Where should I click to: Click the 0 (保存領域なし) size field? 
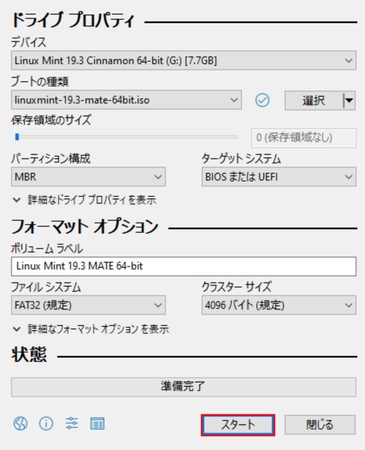click(304, 138)
